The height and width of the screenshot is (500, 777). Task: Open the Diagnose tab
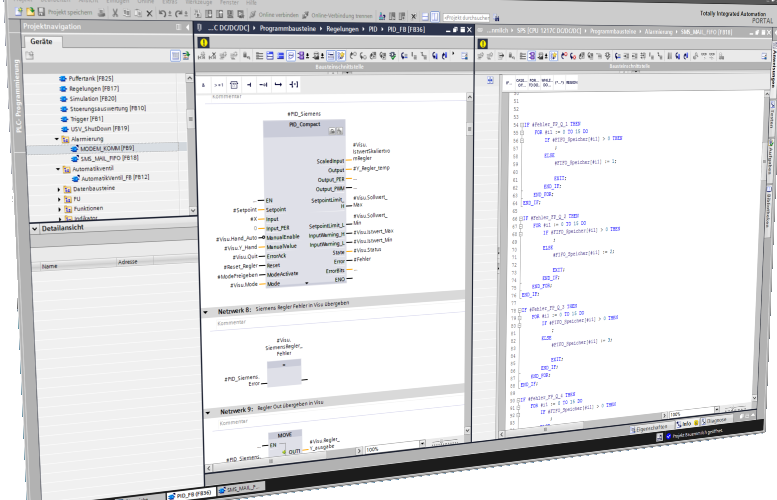(714, 420)
